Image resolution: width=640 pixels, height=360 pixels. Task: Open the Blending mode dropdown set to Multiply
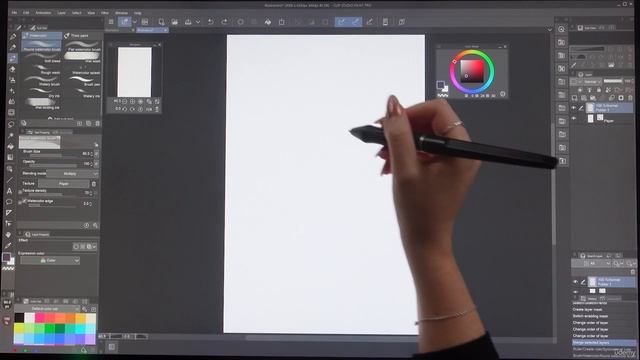click(73, 173)
